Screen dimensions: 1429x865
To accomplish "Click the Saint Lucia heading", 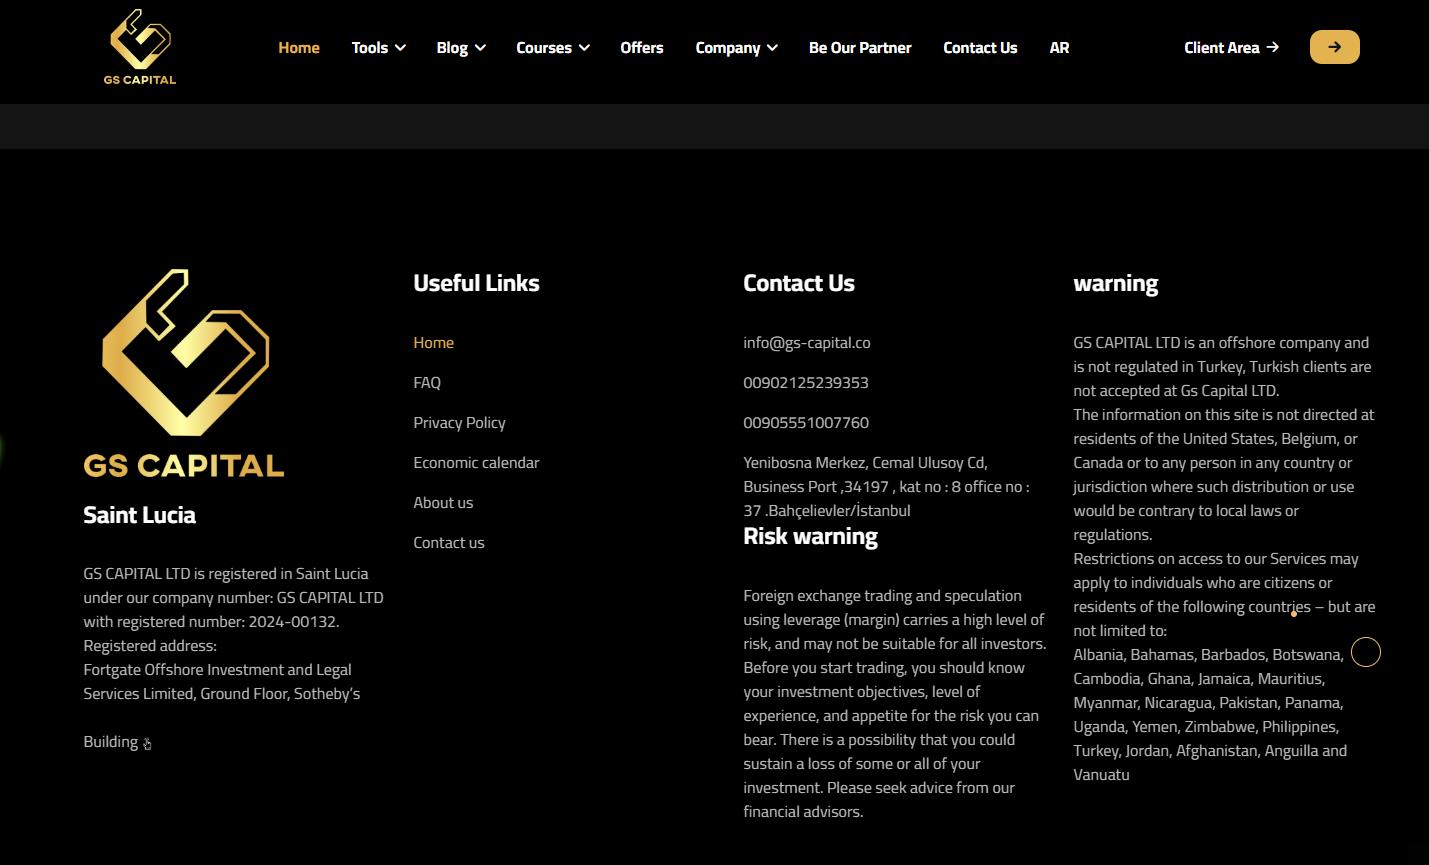I will point(139,514).
